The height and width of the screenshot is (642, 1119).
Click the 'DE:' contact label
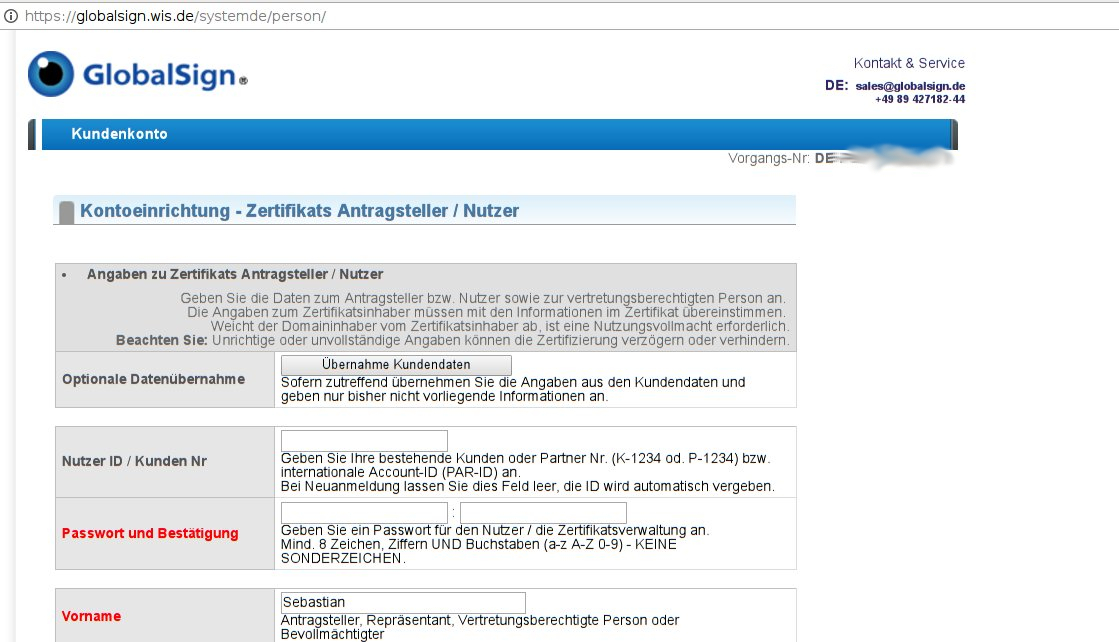[x=836, y=86]
